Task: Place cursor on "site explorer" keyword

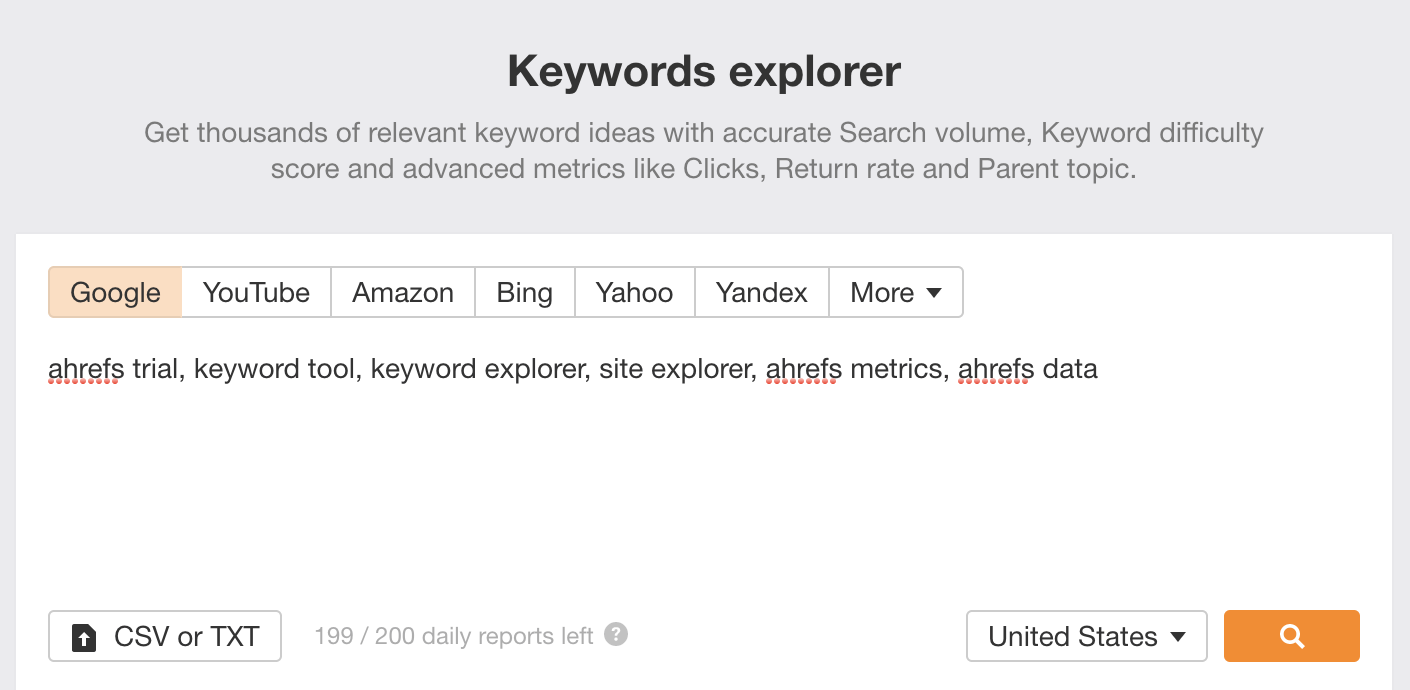Action: pos(675,369)
